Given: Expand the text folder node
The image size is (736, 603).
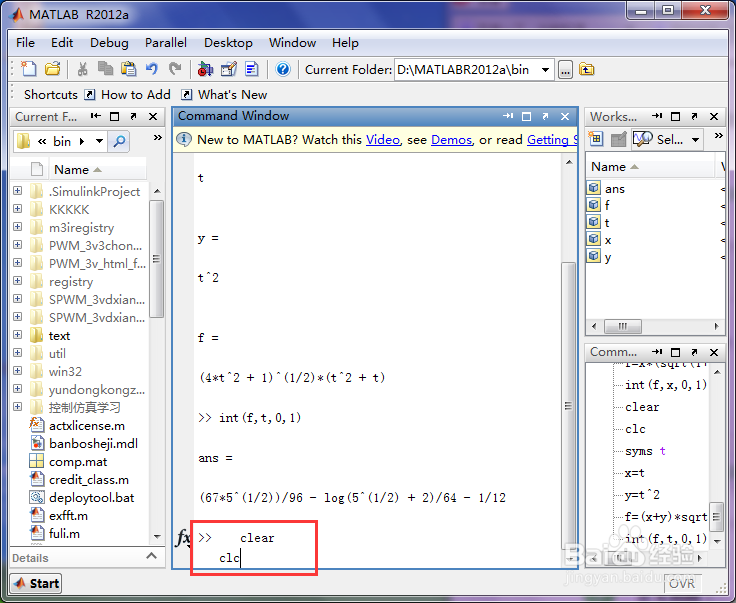Looking at the screenshot, I should click(x=18, y=335).
